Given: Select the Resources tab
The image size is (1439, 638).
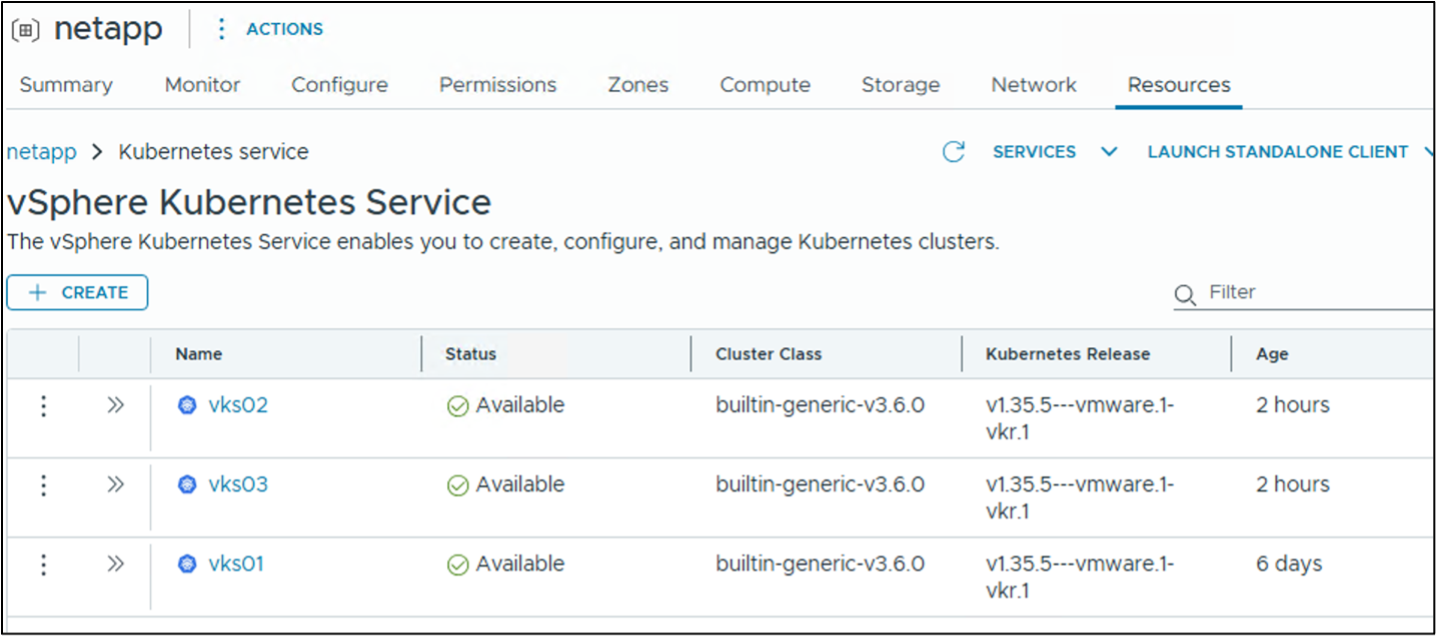Looking at the screenshot, I should (1179, 85).
